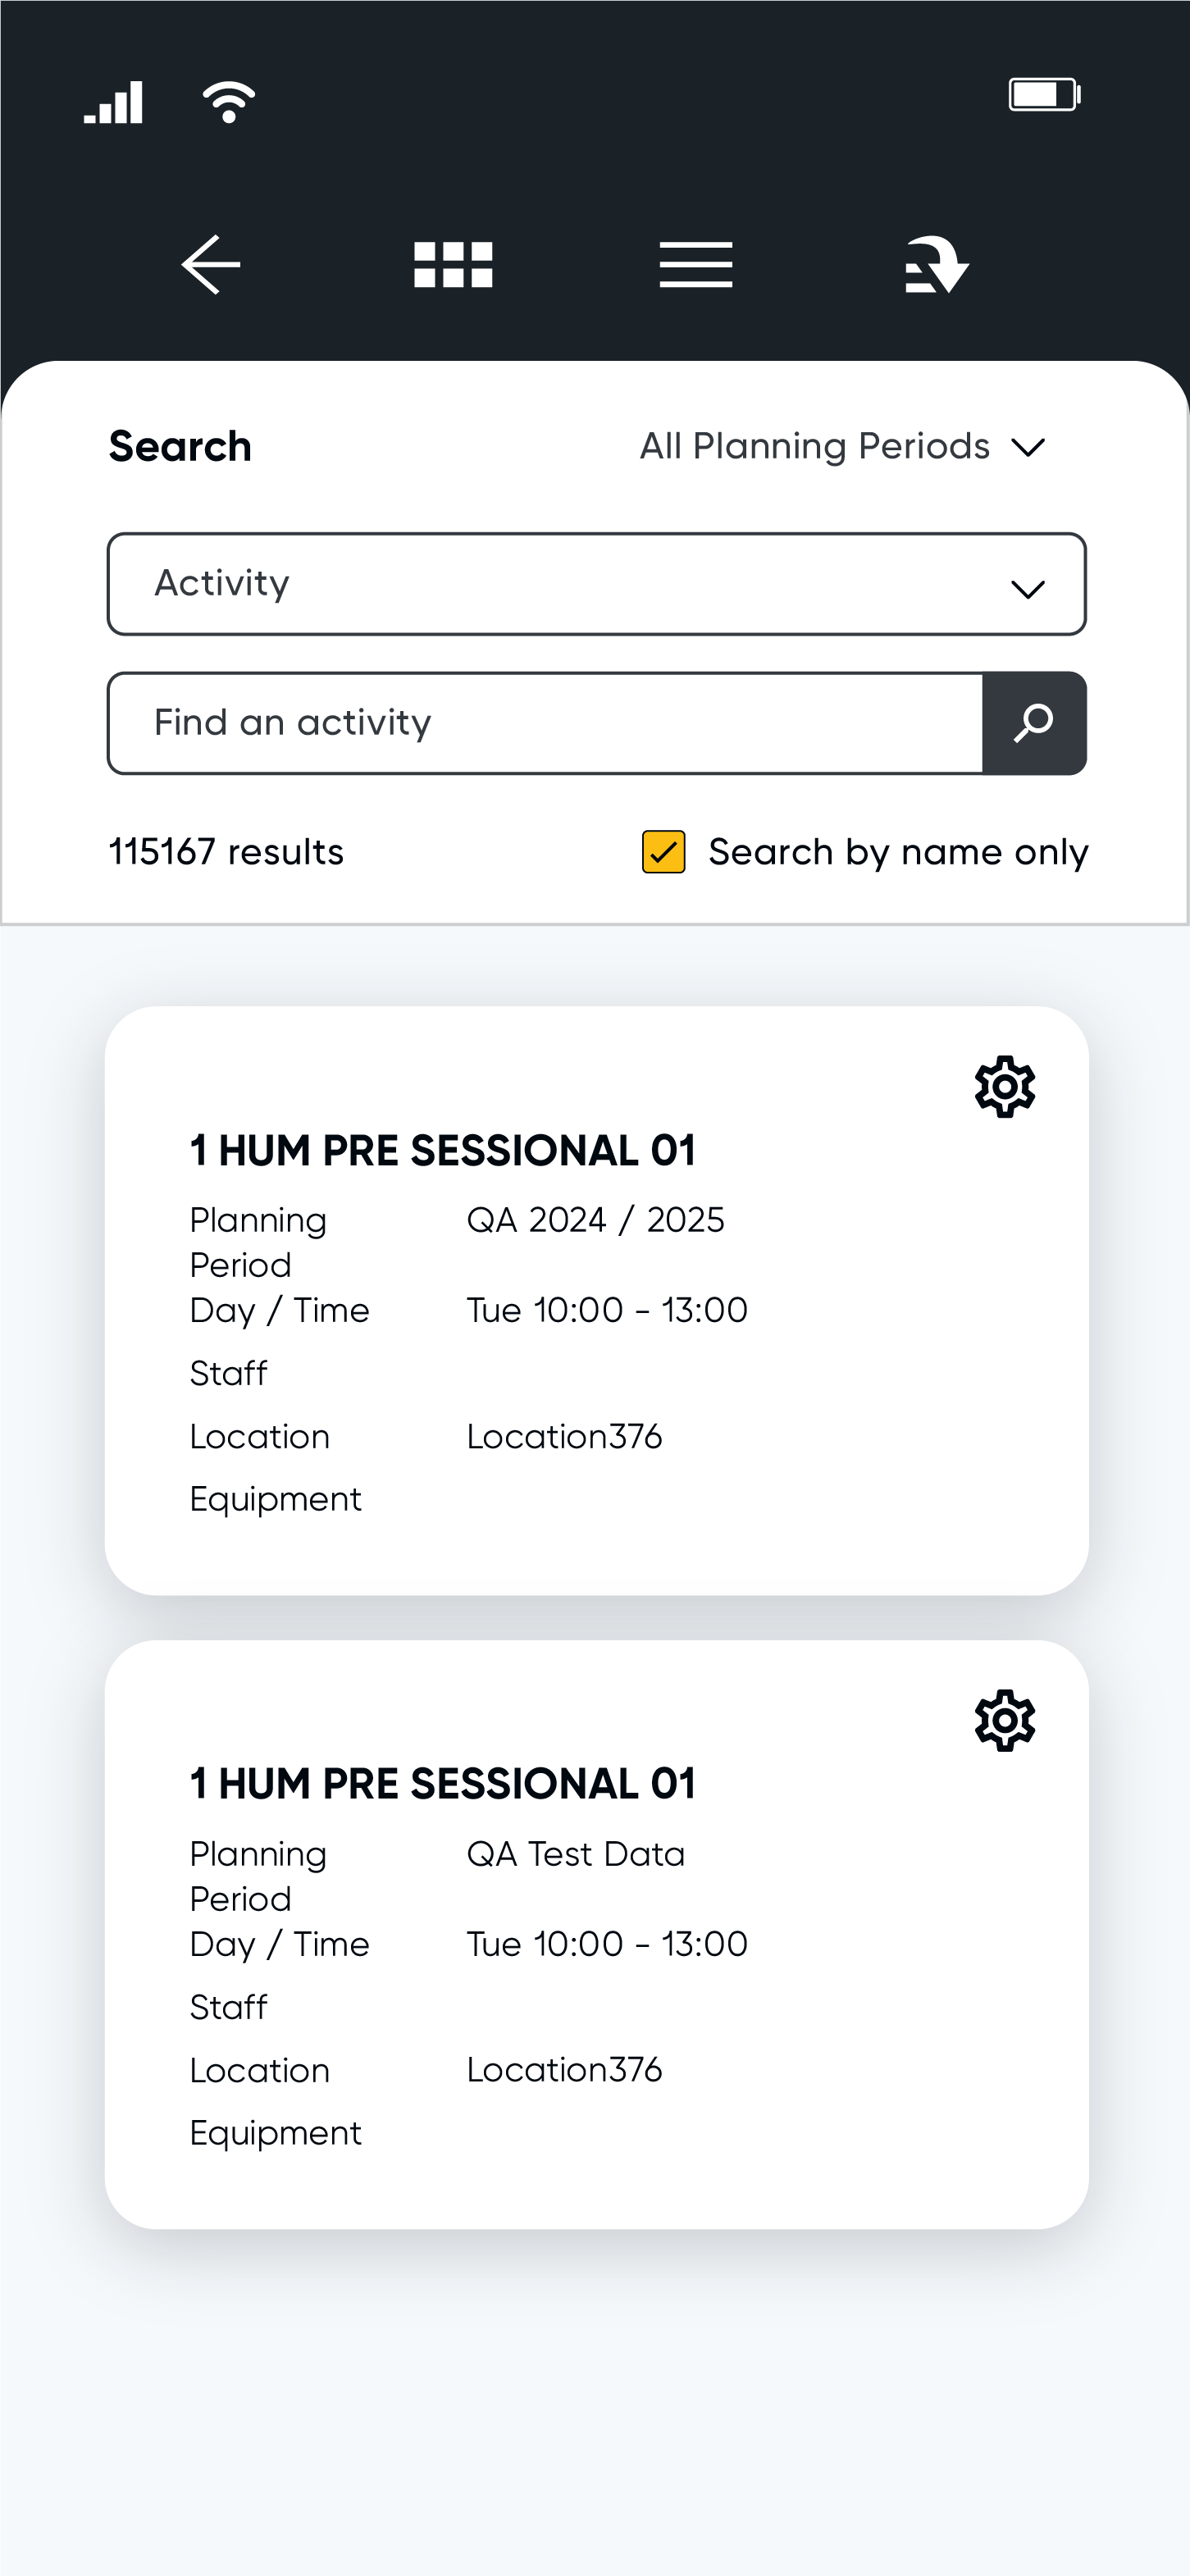This screenshot has width=1190, height=2576.
Task: Switch to grid view icon
Action: coord(453,265)
